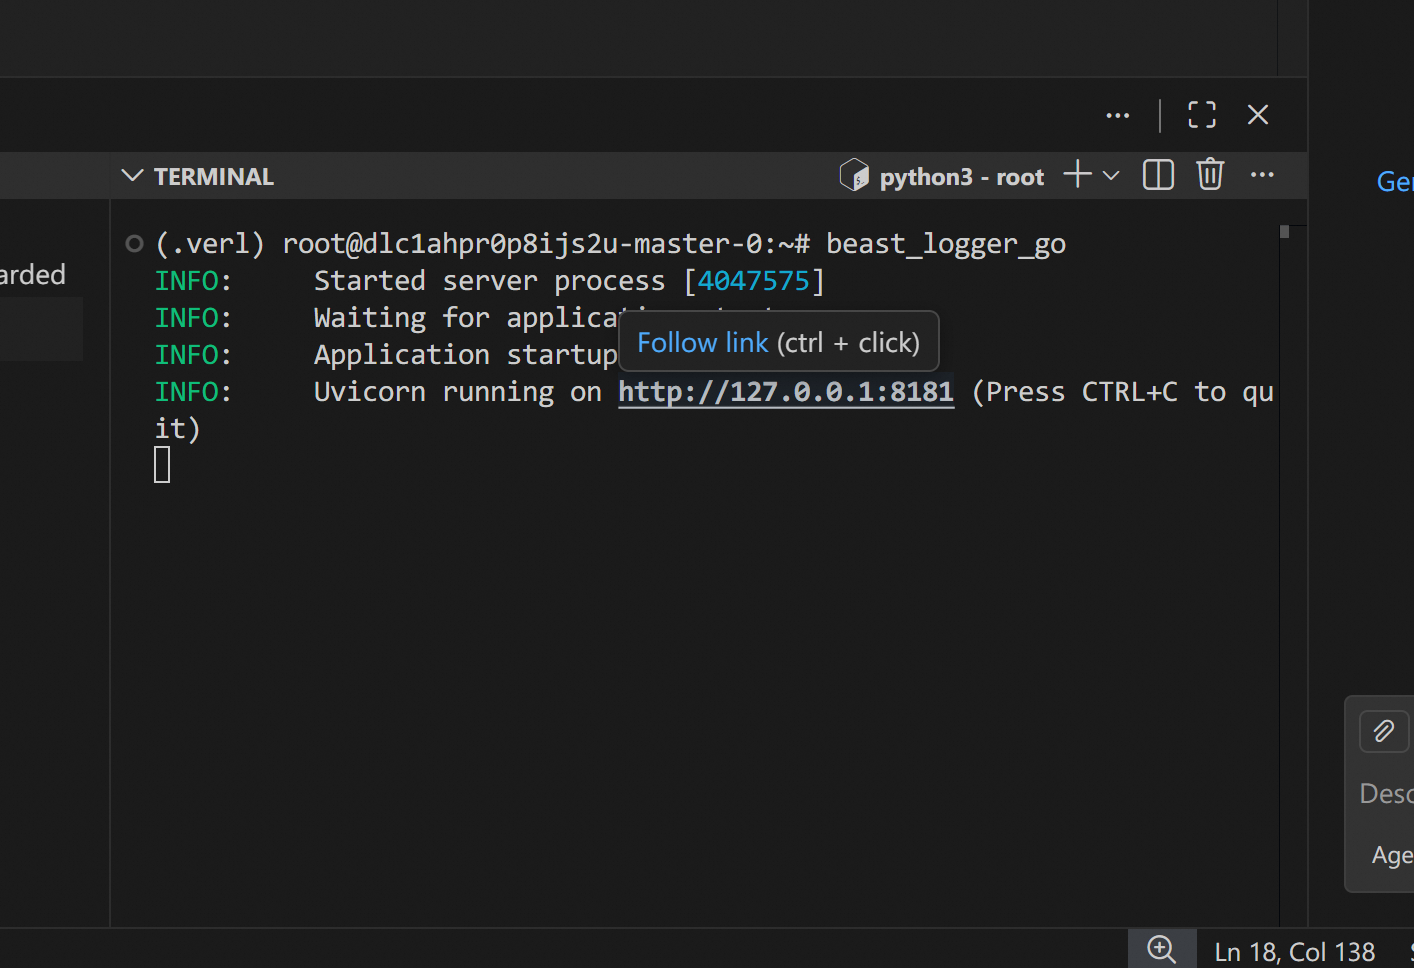The height and width of the screenshot is (968, 1414).
Task: Click the python3 terminal shell icon
Action: click(x=854, y=175)
